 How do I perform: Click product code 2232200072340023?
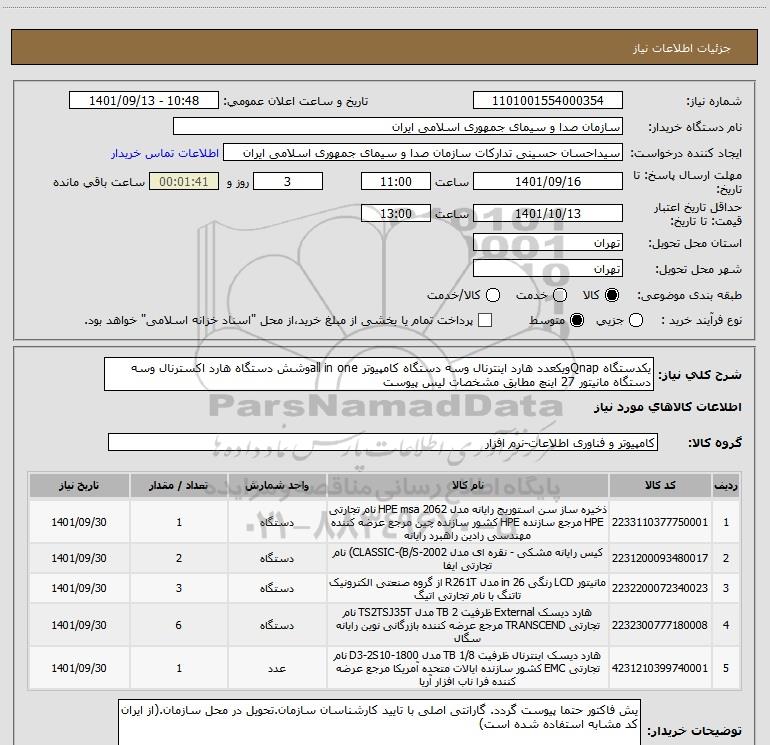tap(660, 588)
